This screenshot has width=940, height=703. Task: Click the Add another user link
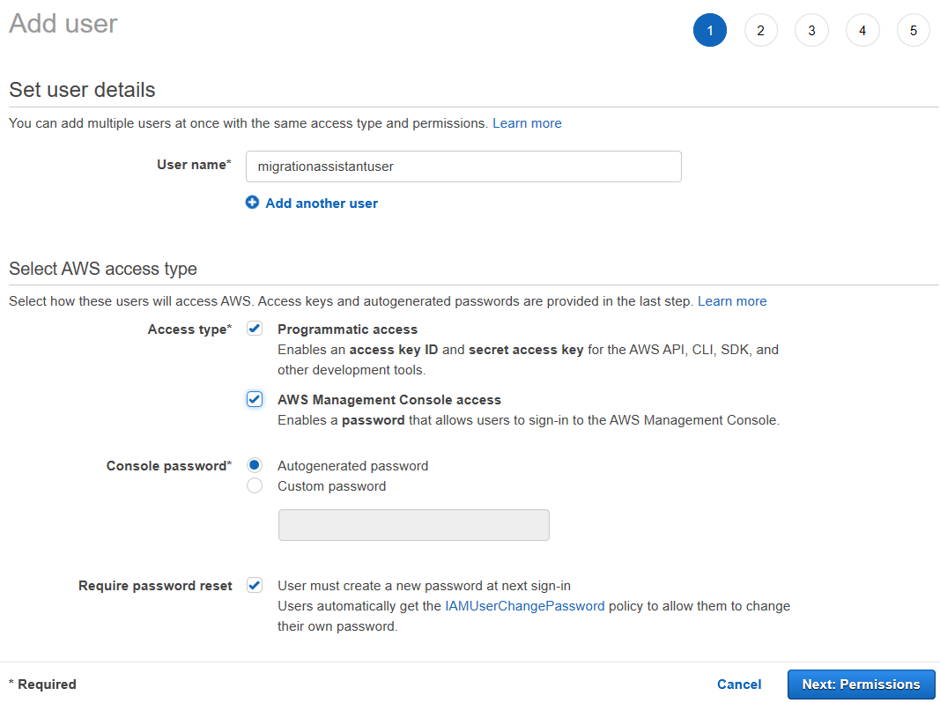(320, 203)
